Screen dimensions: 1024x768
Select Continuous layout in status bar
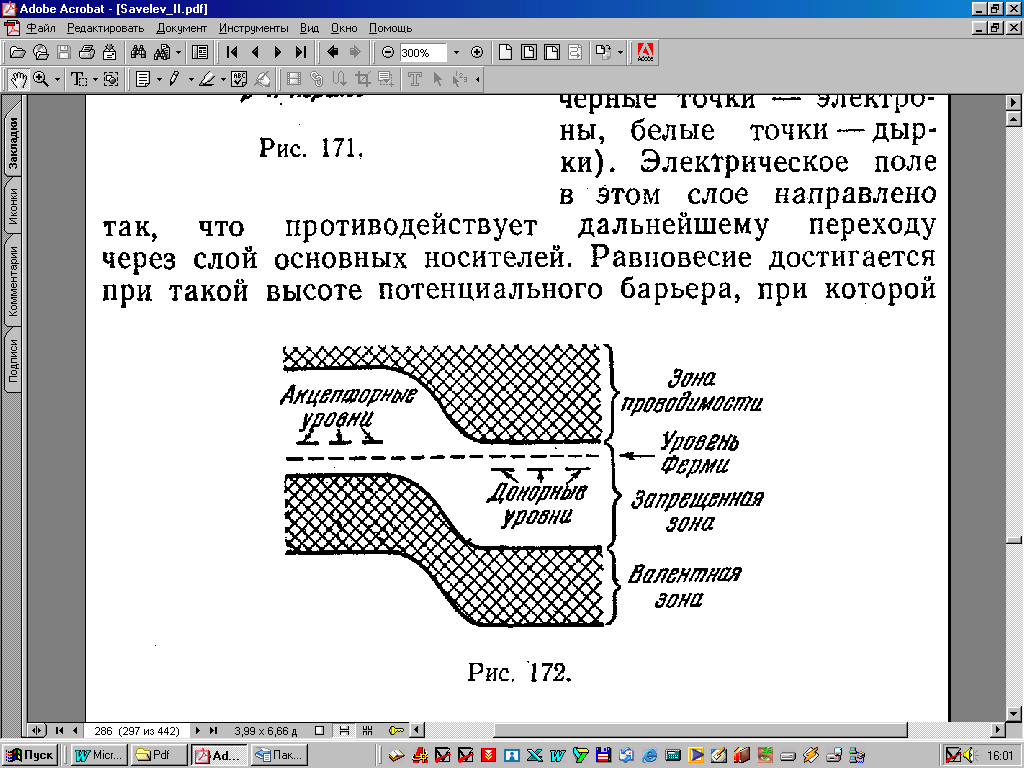click(x=344, y=731)
